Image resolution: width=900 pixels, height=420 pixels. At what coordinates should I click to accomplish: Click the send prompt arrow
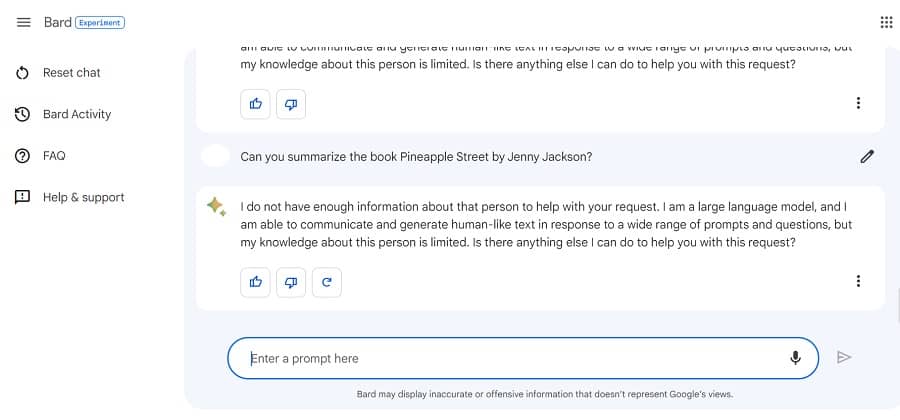point(844,357)
